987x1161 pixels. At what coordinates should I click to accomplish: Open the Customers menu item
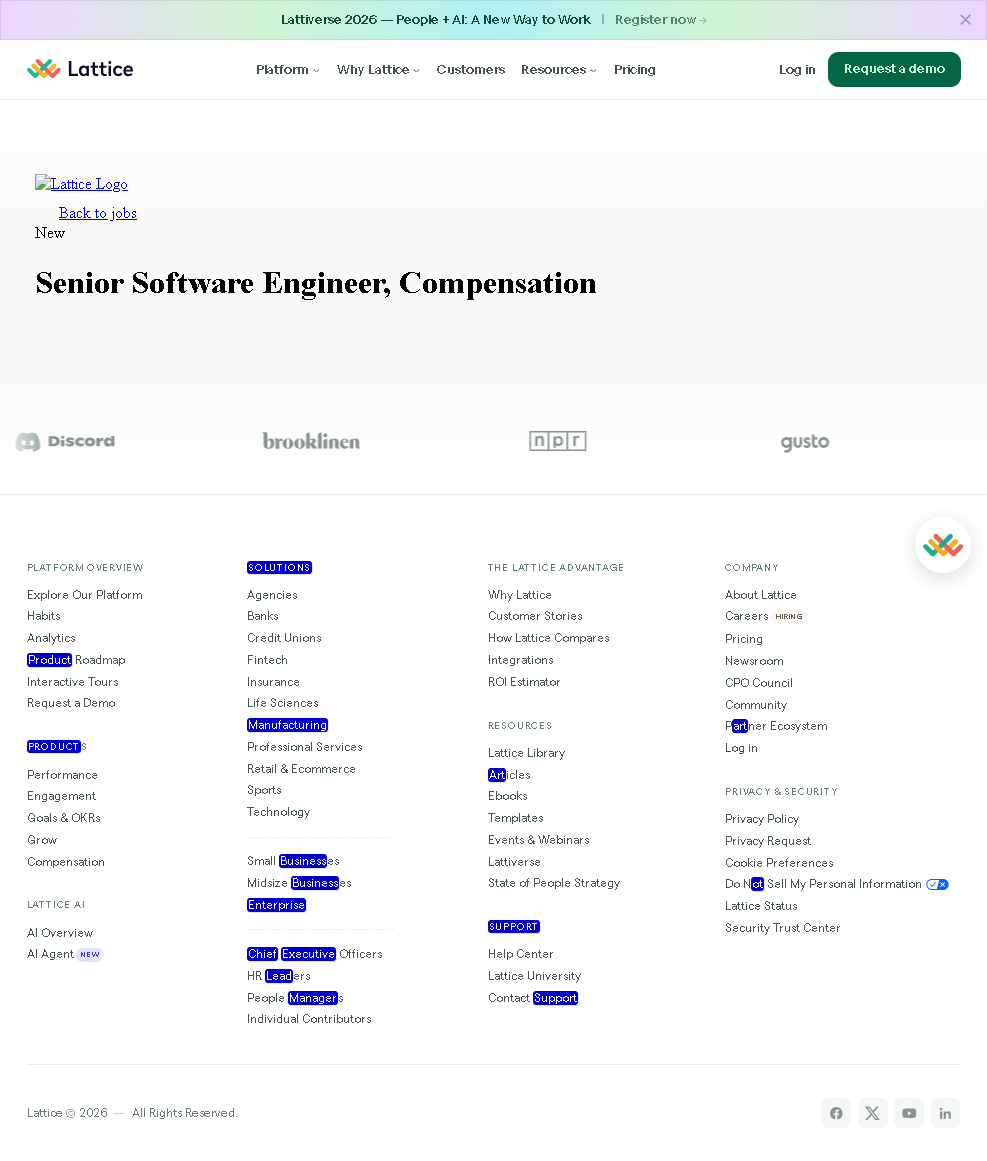coord(470,70)
